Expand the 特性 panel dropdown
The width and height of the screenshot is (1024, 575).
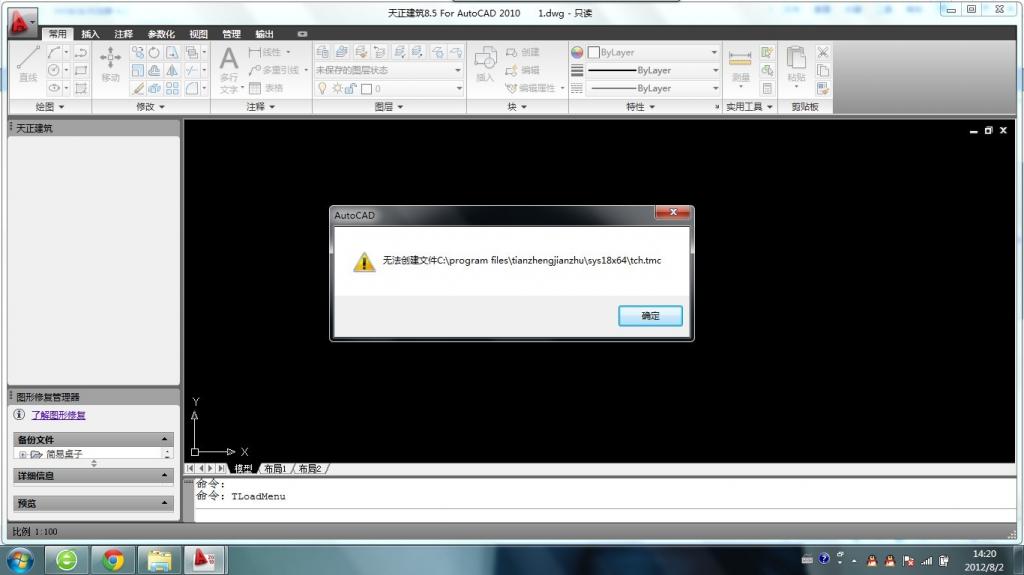tap(652, 107)
